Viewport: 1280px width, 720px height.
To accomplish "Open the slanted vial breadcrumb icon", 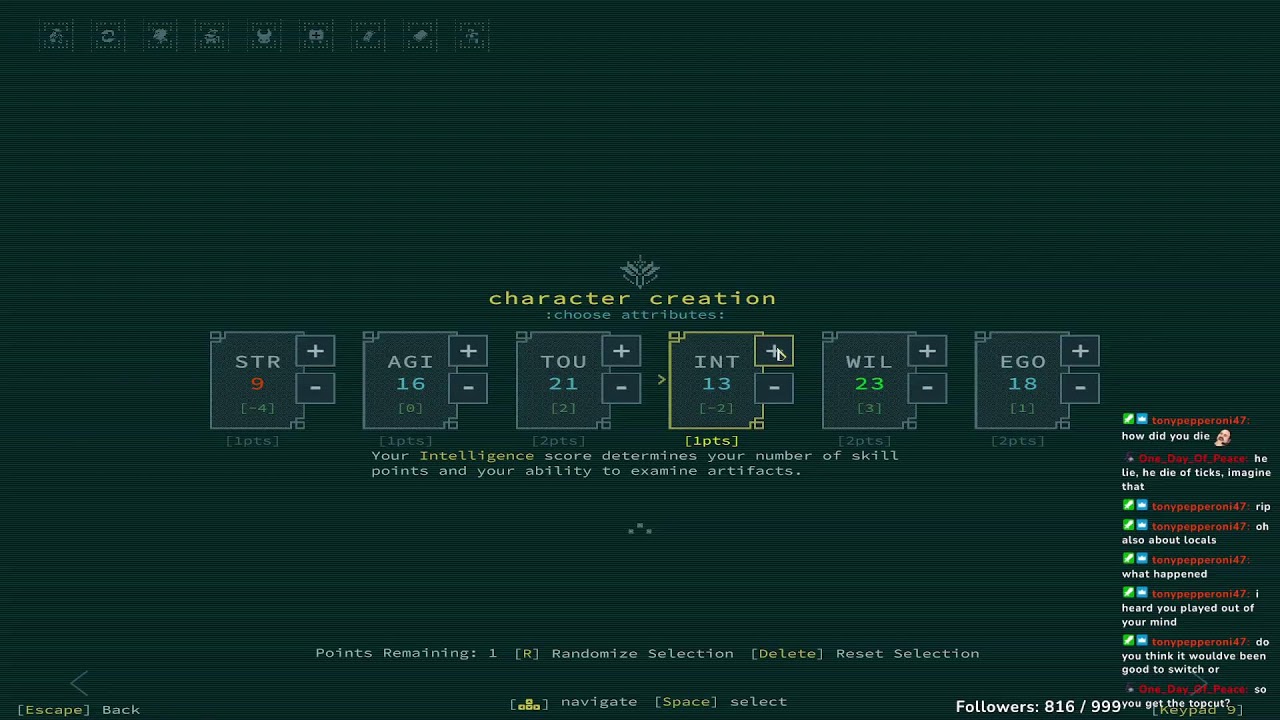I will click(368, 37).
